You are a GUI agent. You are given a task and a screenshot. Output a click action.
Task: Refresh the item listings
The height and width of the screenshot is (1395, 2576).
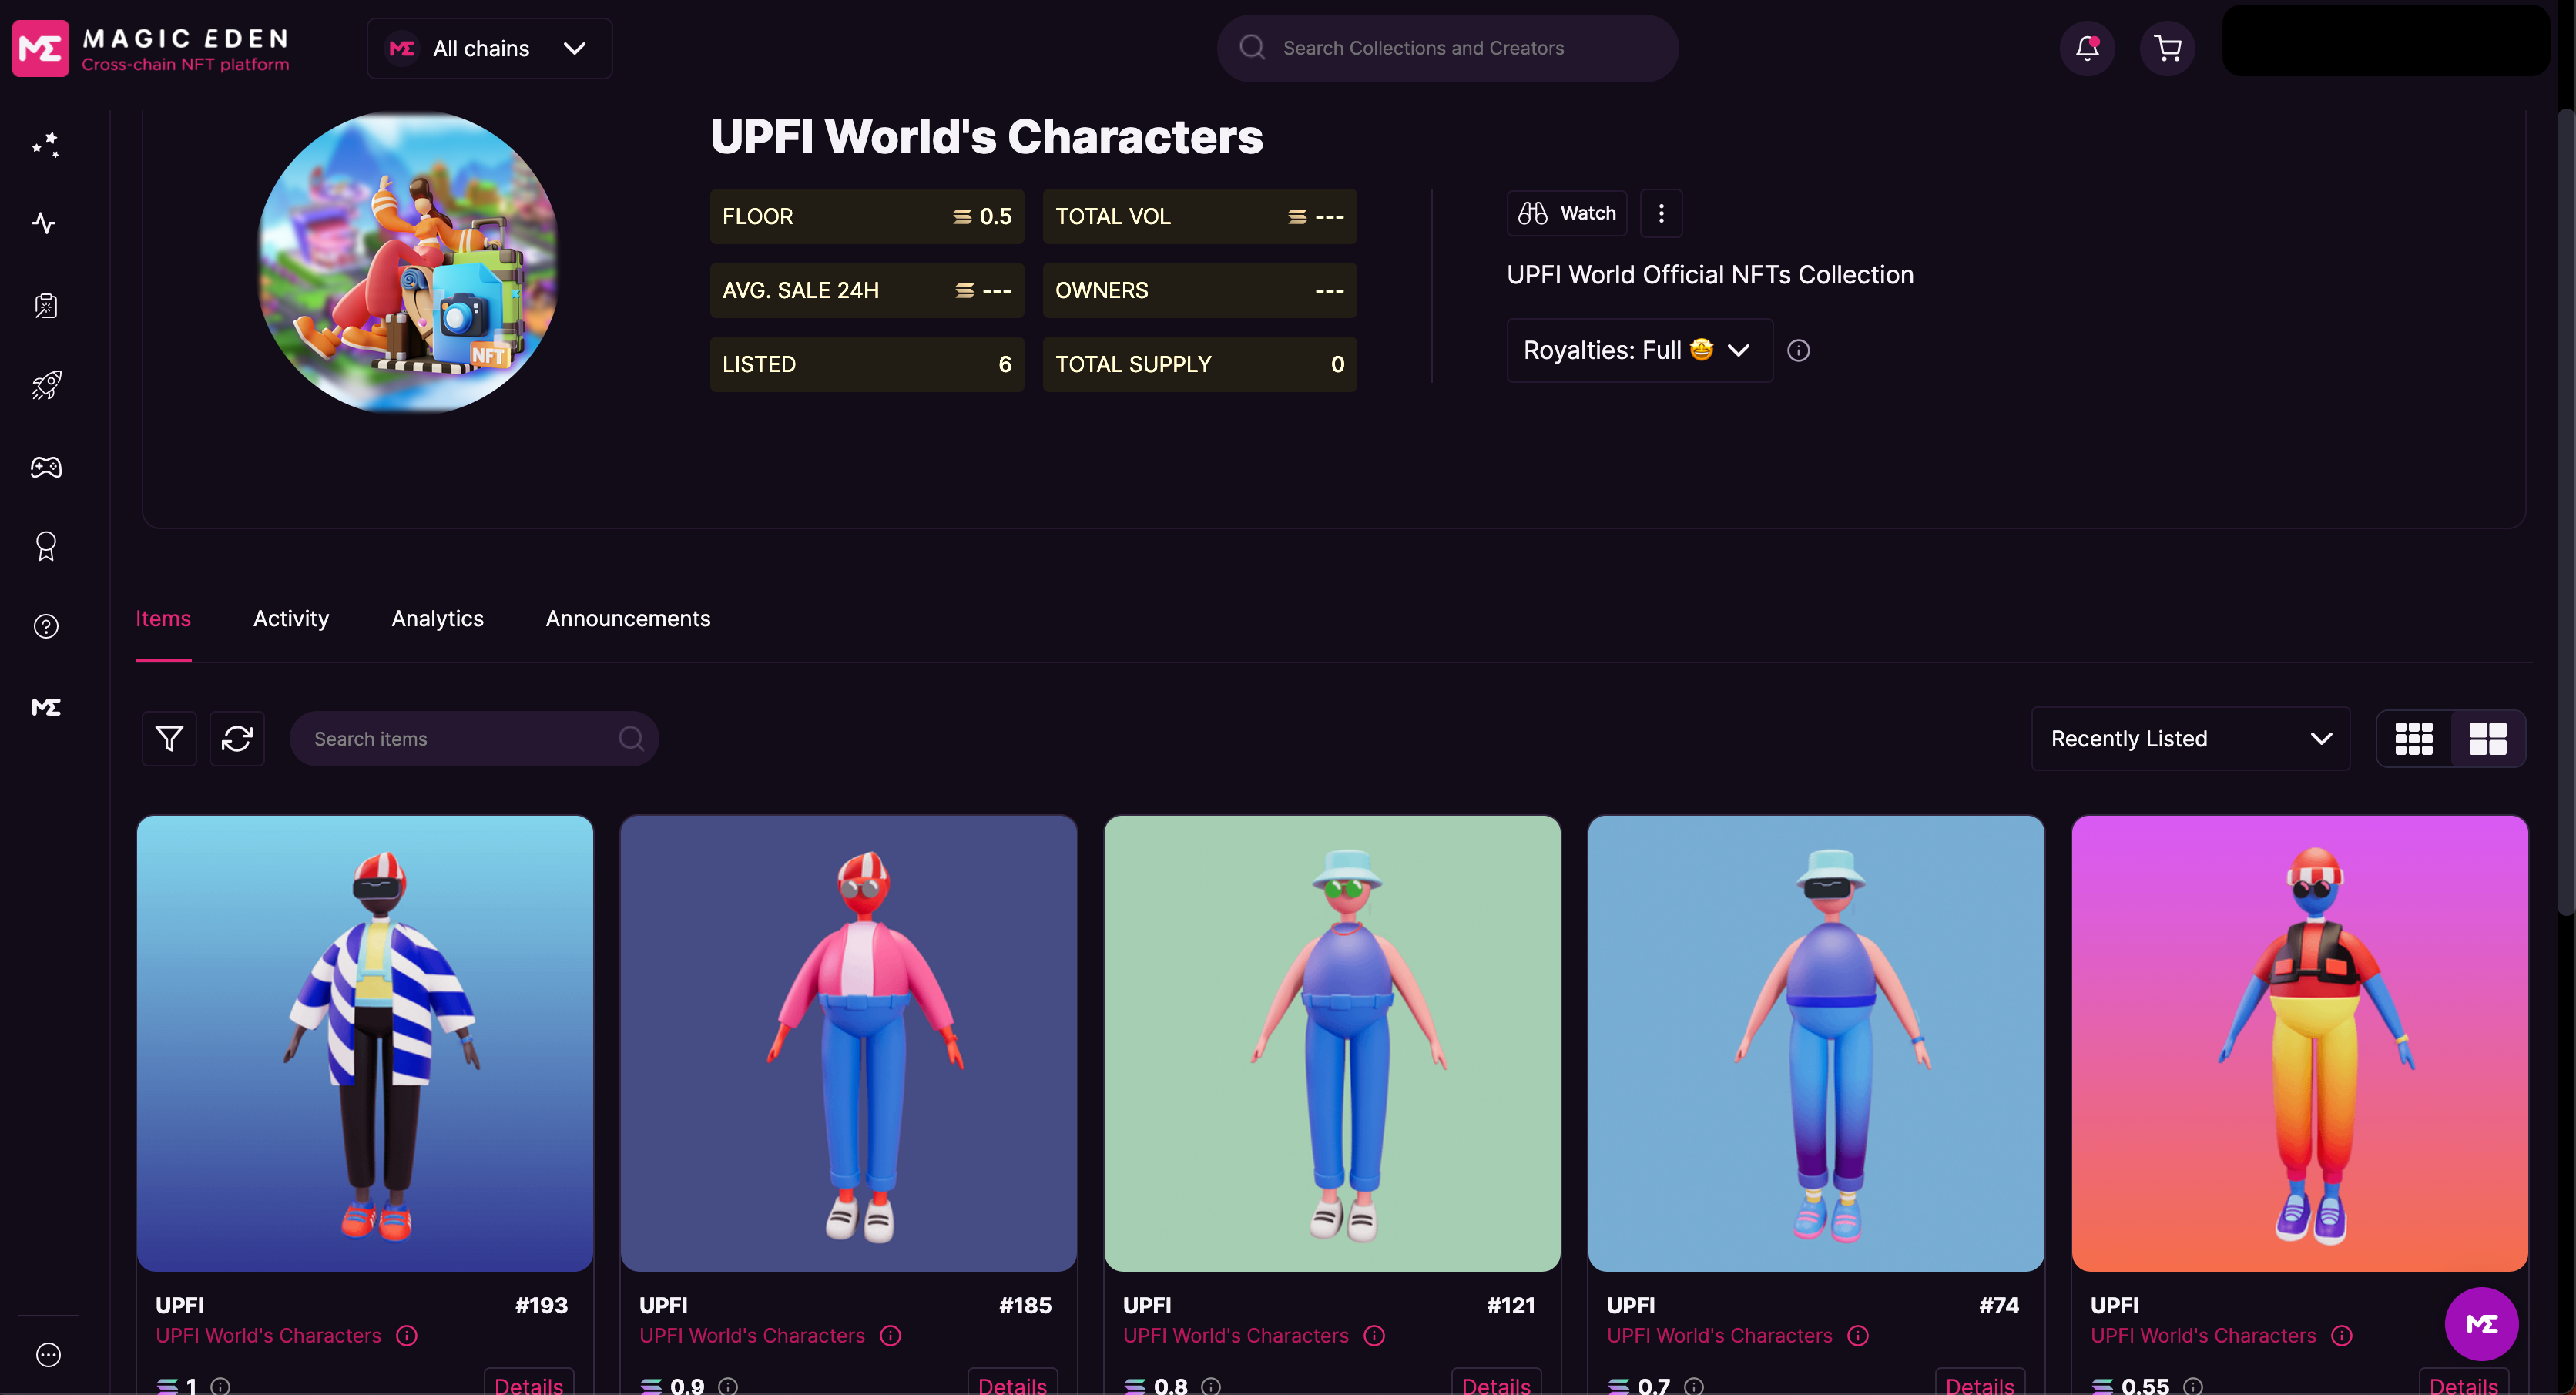[x=237, y=739]
